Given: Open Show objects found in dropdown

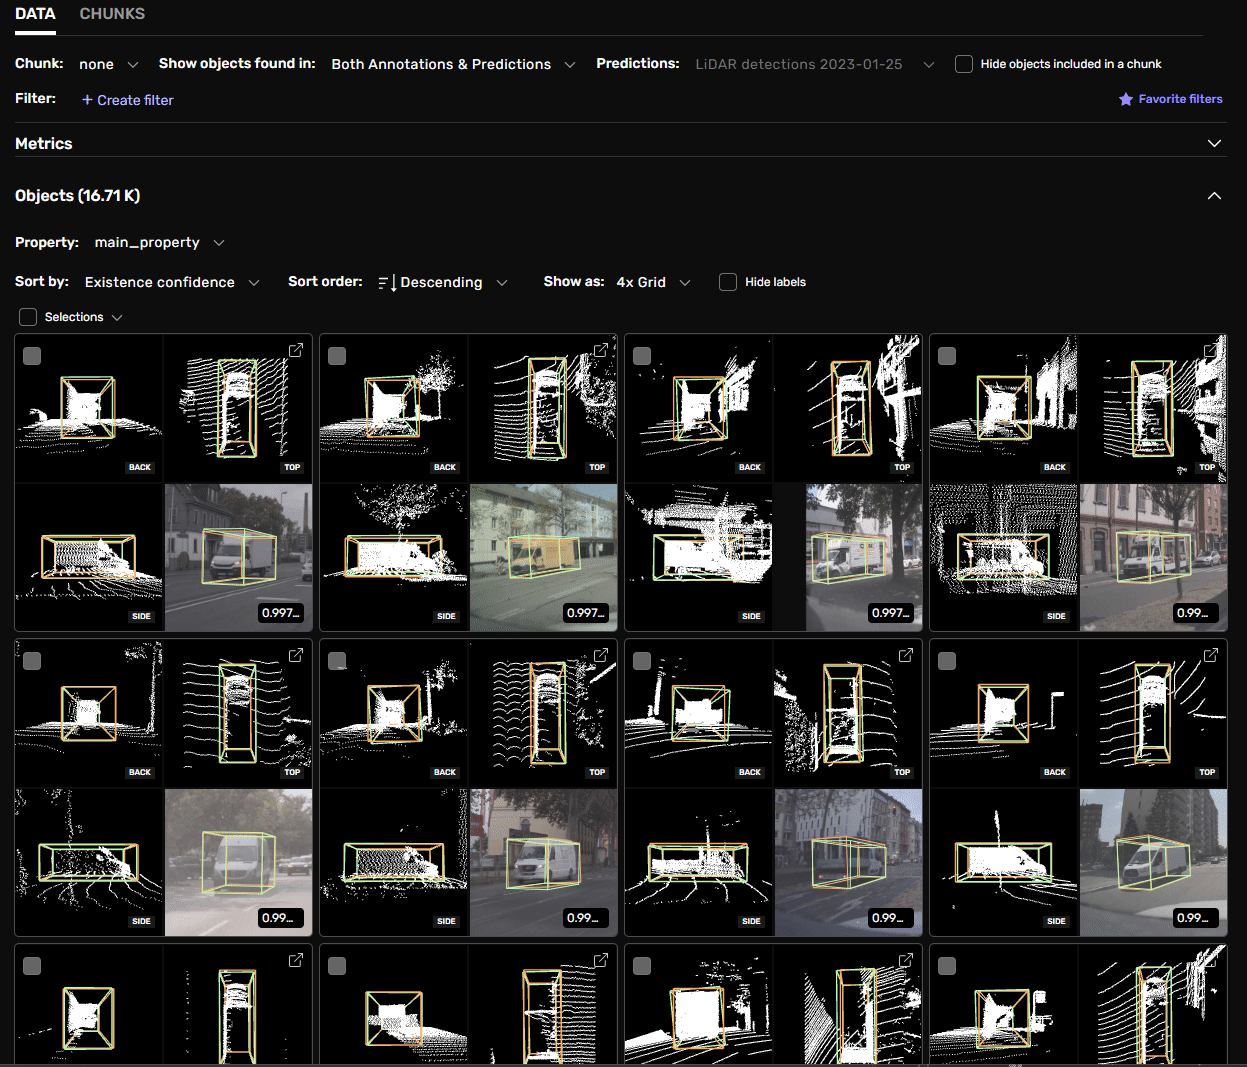Looking at the screenshot, I should tap(453, 64).
